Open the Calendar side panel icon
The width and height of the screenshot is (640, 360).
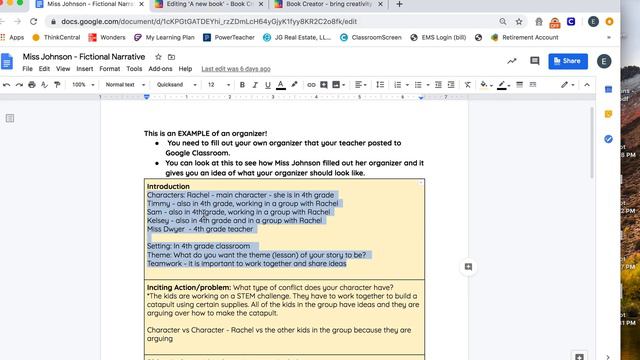pos(608,89)
